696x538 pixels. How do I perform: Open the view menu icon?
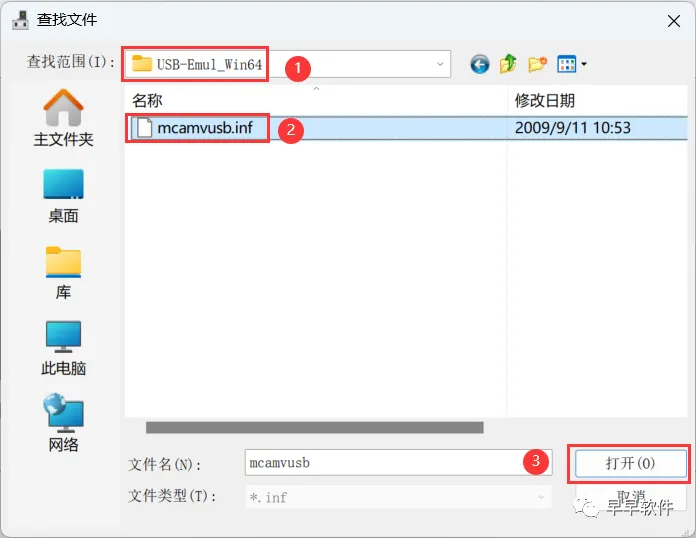pos(567,64)
